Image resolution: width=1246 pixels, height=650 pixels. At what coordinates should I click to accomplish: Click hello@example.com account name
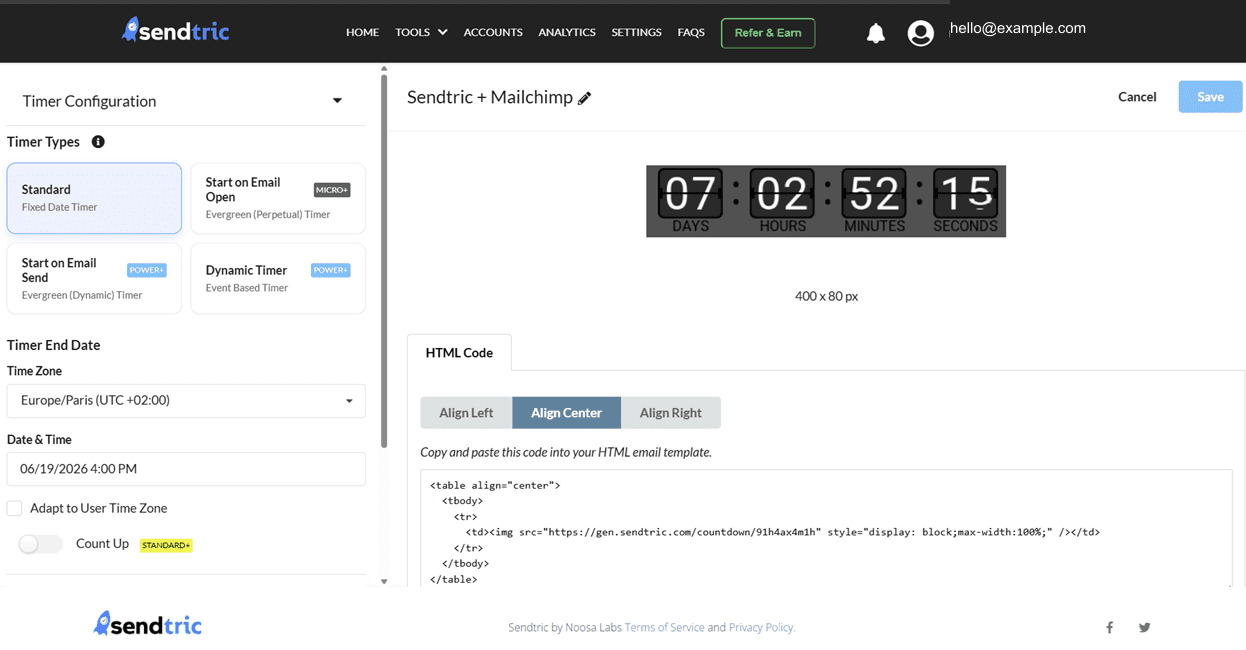pos(1018,28)
